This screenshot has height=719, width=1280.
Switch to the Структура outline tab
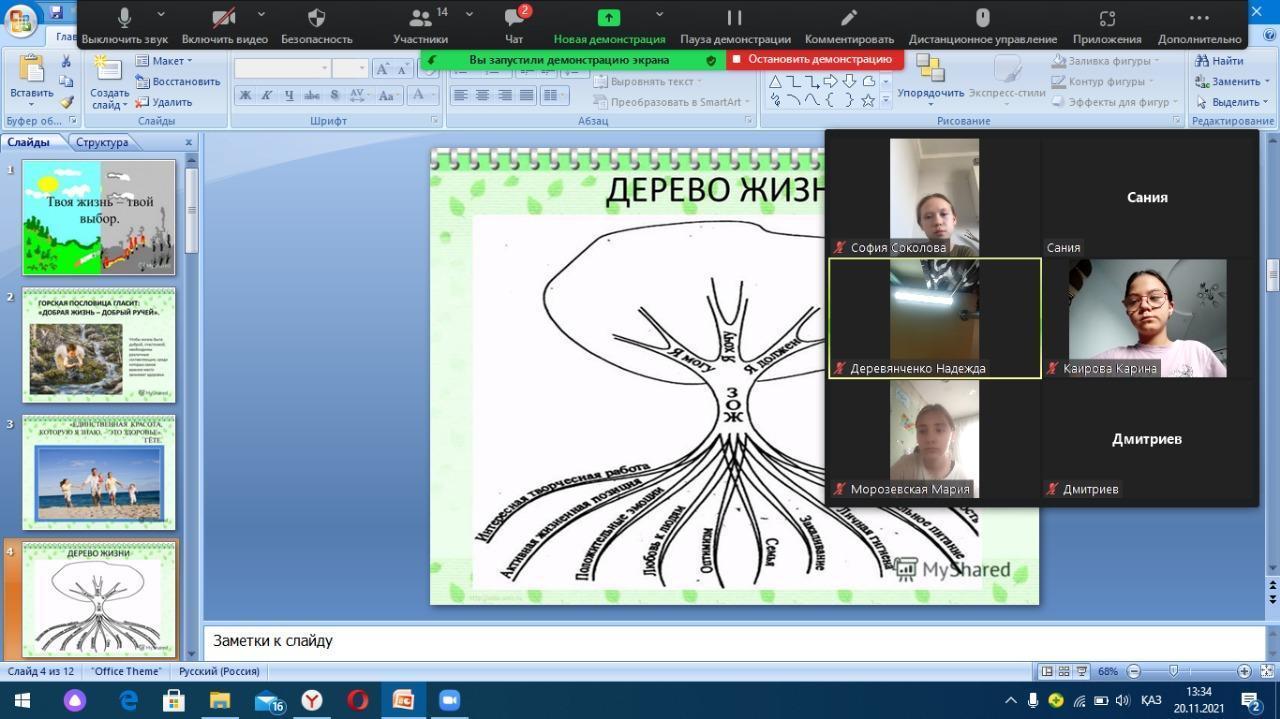tap(102, 142)
